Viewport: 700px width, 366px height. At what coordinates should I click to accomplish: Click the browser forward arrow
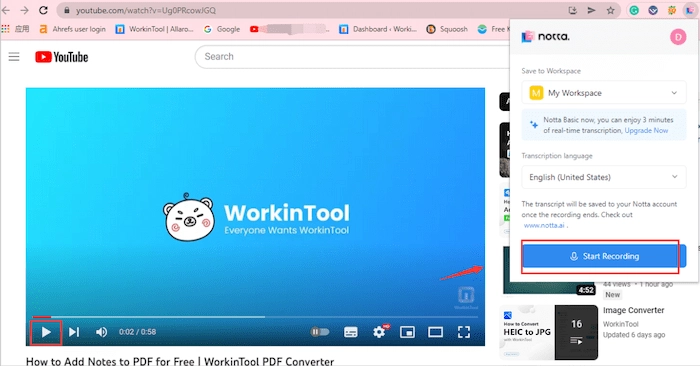point(24,10)
